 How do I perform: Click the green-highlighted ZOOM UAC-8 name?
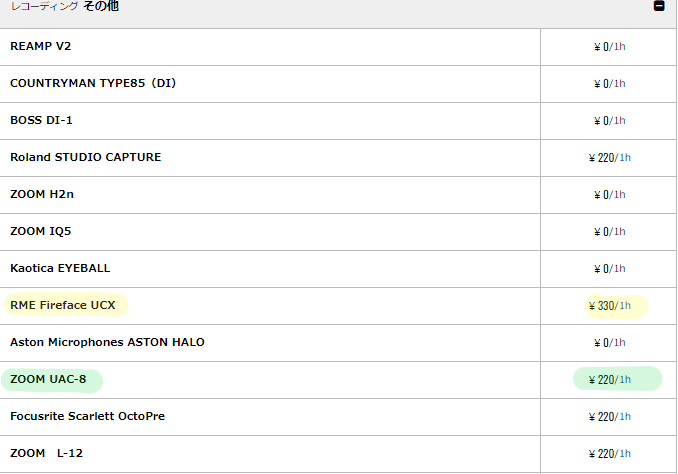coord(48,379)
